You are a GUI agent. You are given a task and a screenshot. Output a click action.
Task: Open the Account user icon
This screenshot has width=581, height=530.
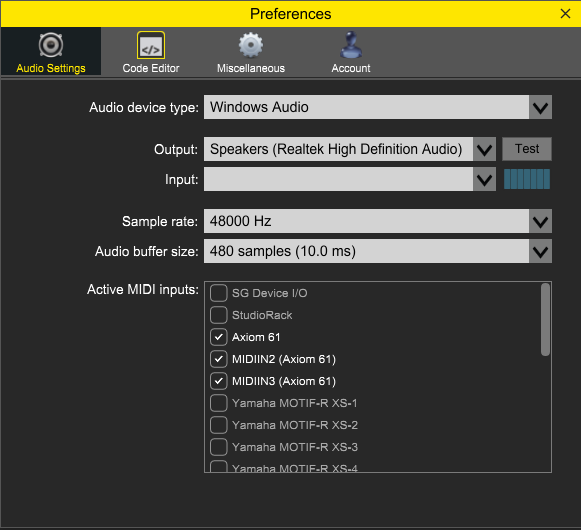point(351,45)
